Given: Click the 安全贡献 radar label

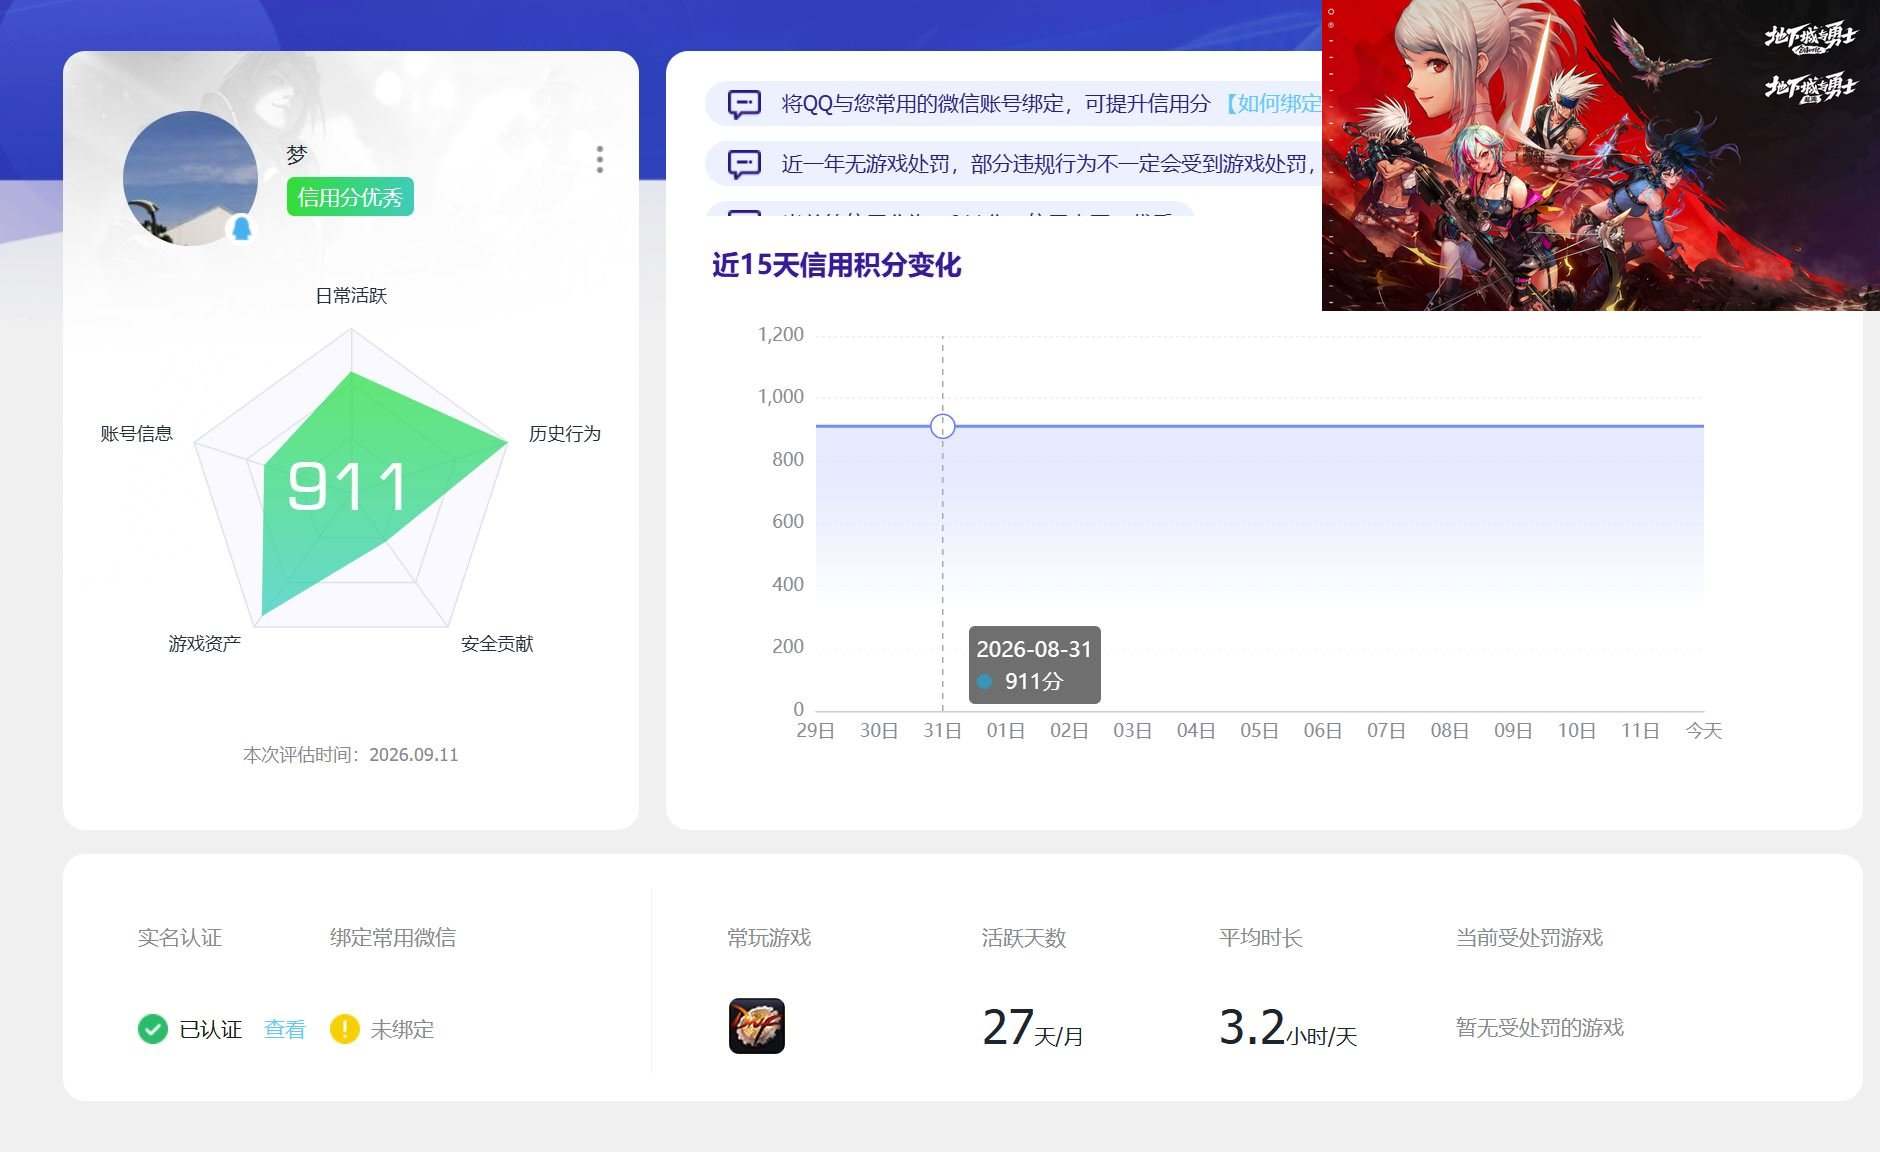Looking at the screenshot, I should tap(497, 643).
